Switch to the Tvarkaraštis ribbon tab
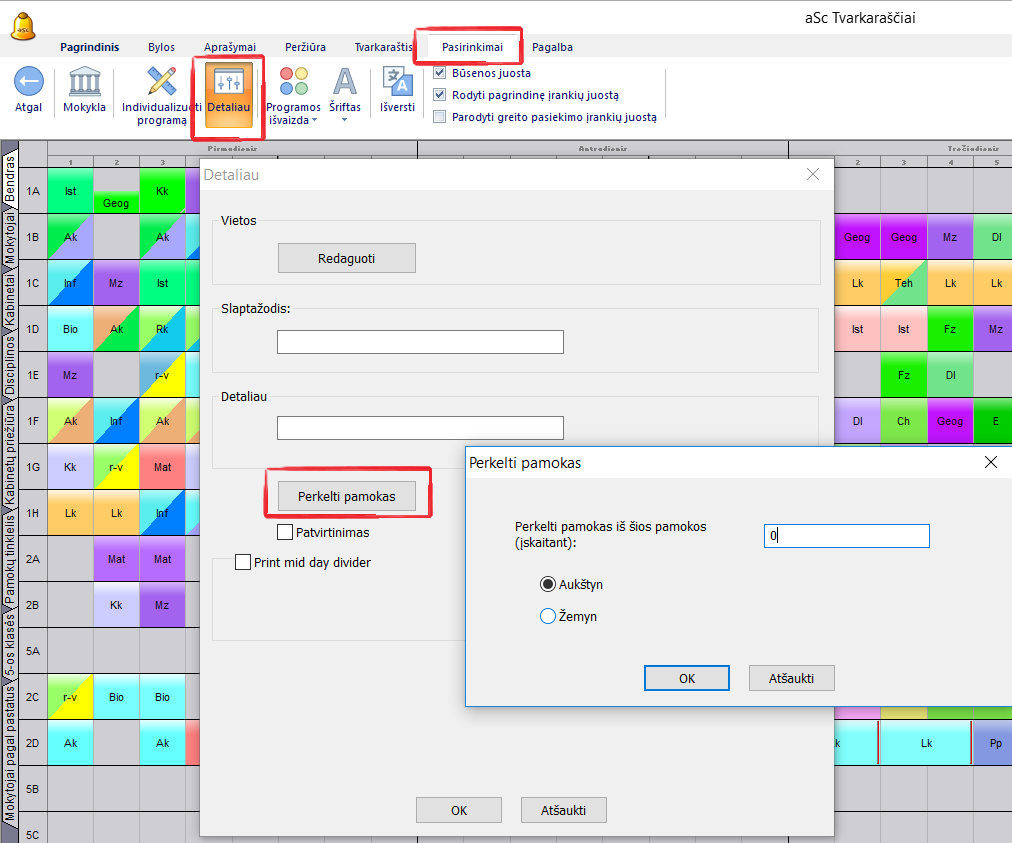The width and height of the screenshot is (1012, 843). [x=383, y=47]
